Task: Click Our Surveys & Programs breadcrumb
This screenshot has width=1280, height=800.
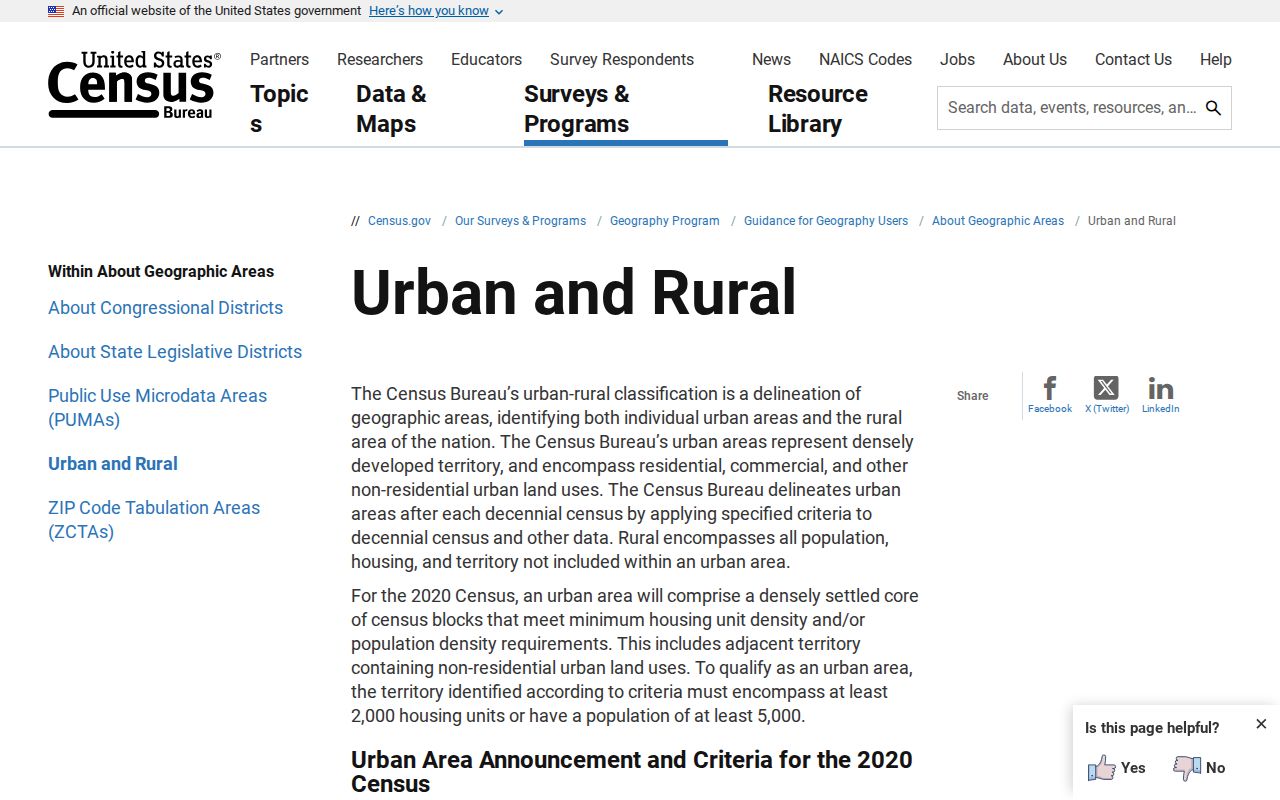Action: click(x=520, y=221)
